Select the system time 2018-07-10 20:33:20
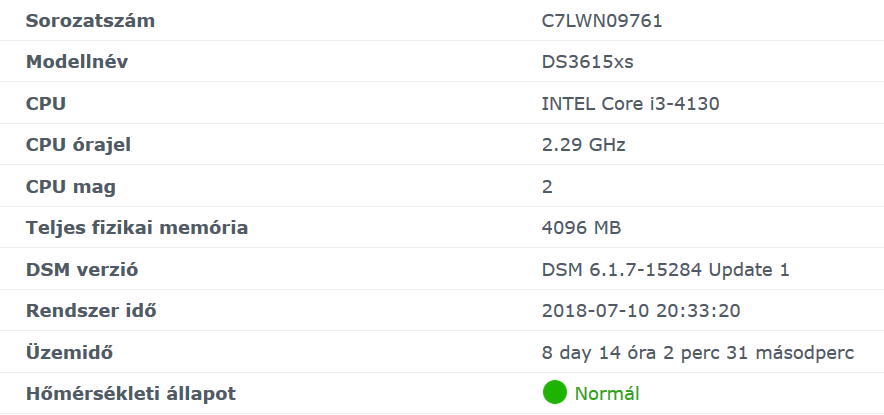884x415 pixels. click(640, 310)
